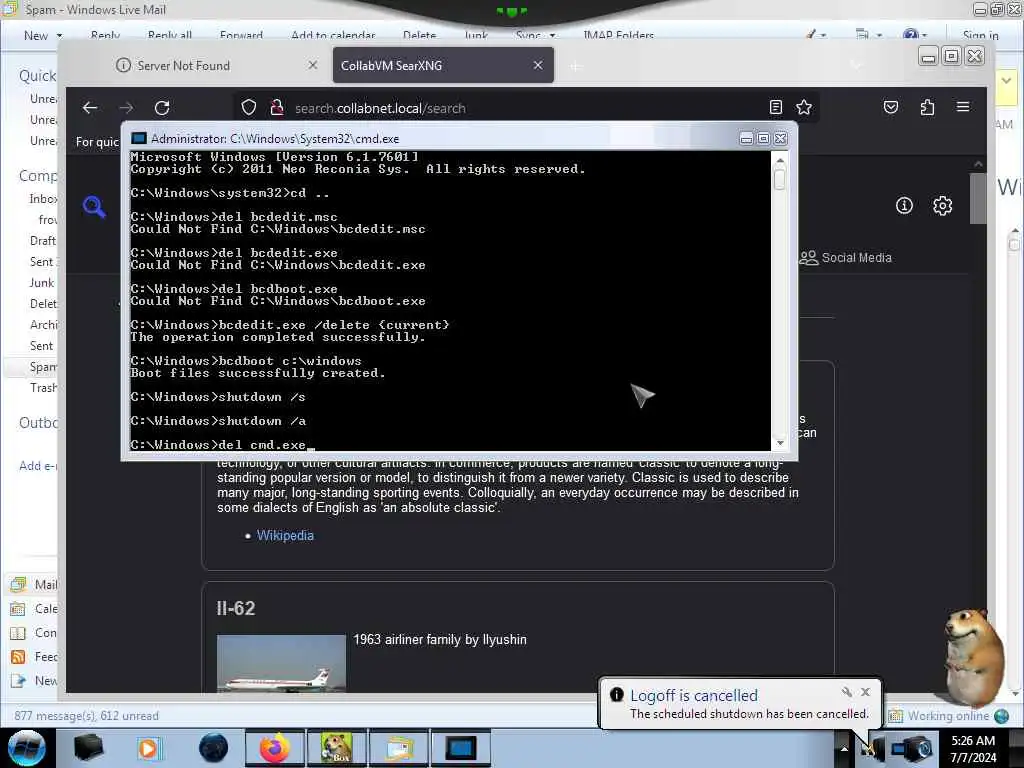Close the Server Not Found tab
Screen dimensions: 1024x768
[x=313, y=65]
